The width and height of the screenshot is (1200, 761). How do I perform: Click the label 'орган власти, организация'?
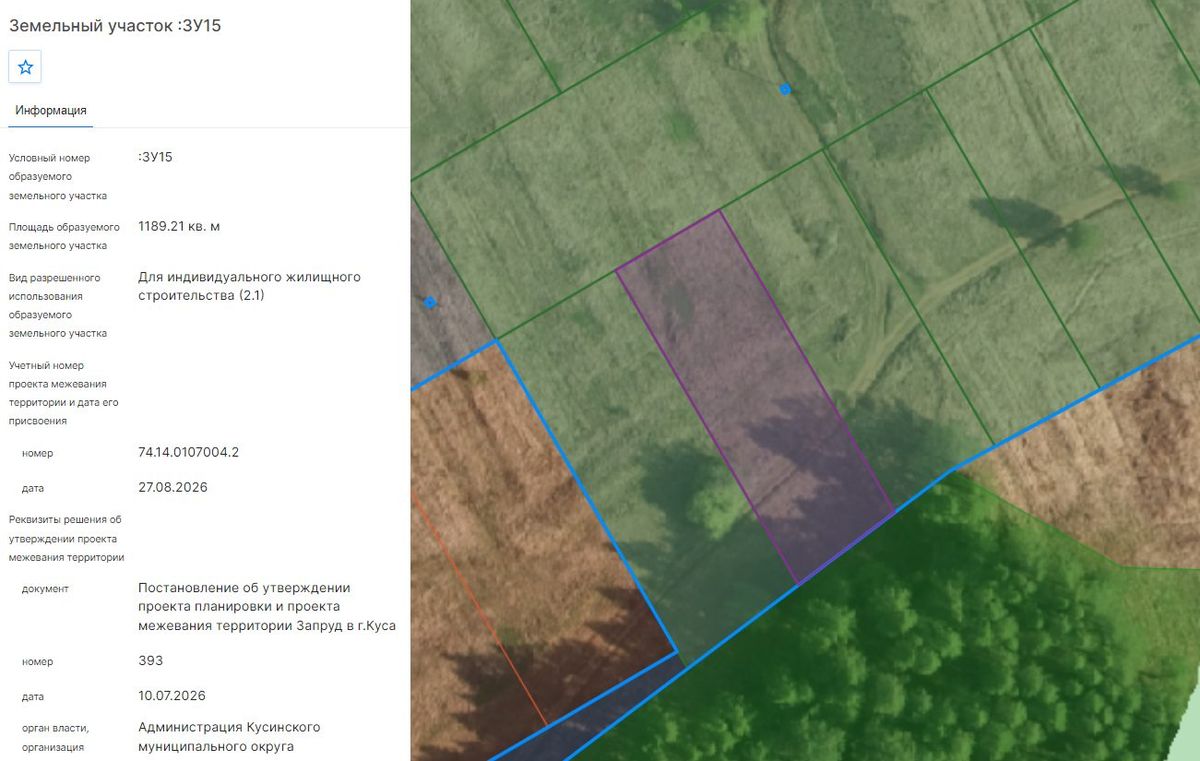coord(56,737)
